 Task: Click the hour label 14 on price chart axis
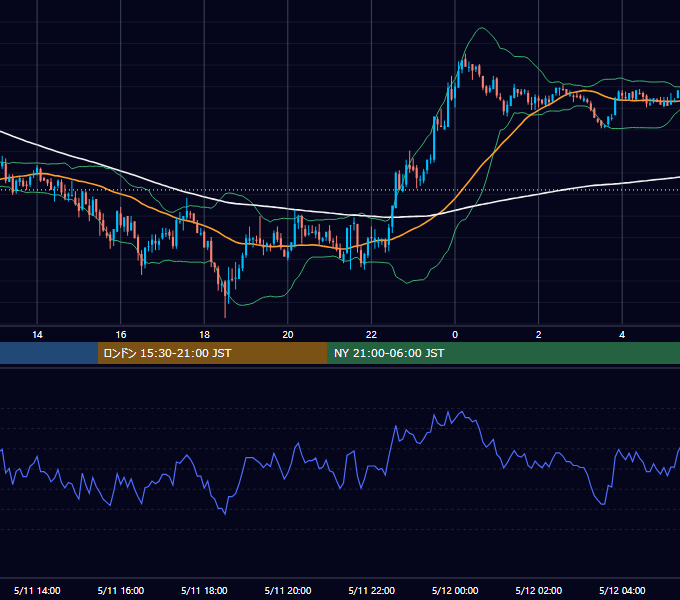[x=37, y=335]
